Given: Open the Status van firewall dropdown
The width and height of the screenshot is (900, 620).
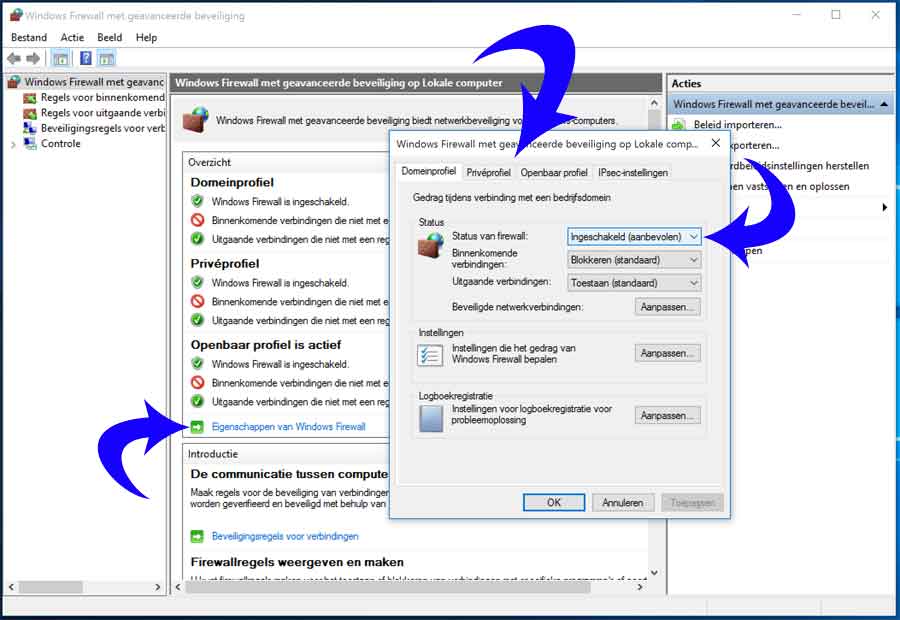Looking at the screenshot, I should click(x=634, y=237).
